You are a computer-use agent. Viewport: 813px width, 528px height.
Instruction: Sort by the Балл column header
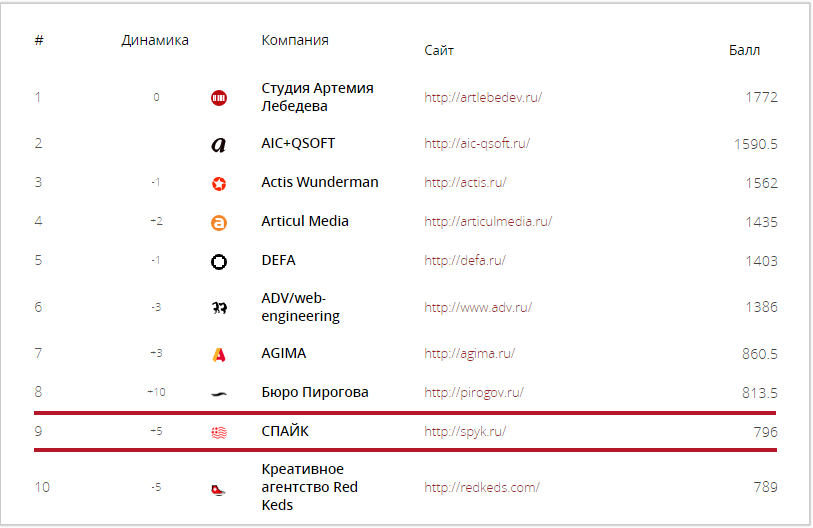pyautogui.click(x=744, y=50)
